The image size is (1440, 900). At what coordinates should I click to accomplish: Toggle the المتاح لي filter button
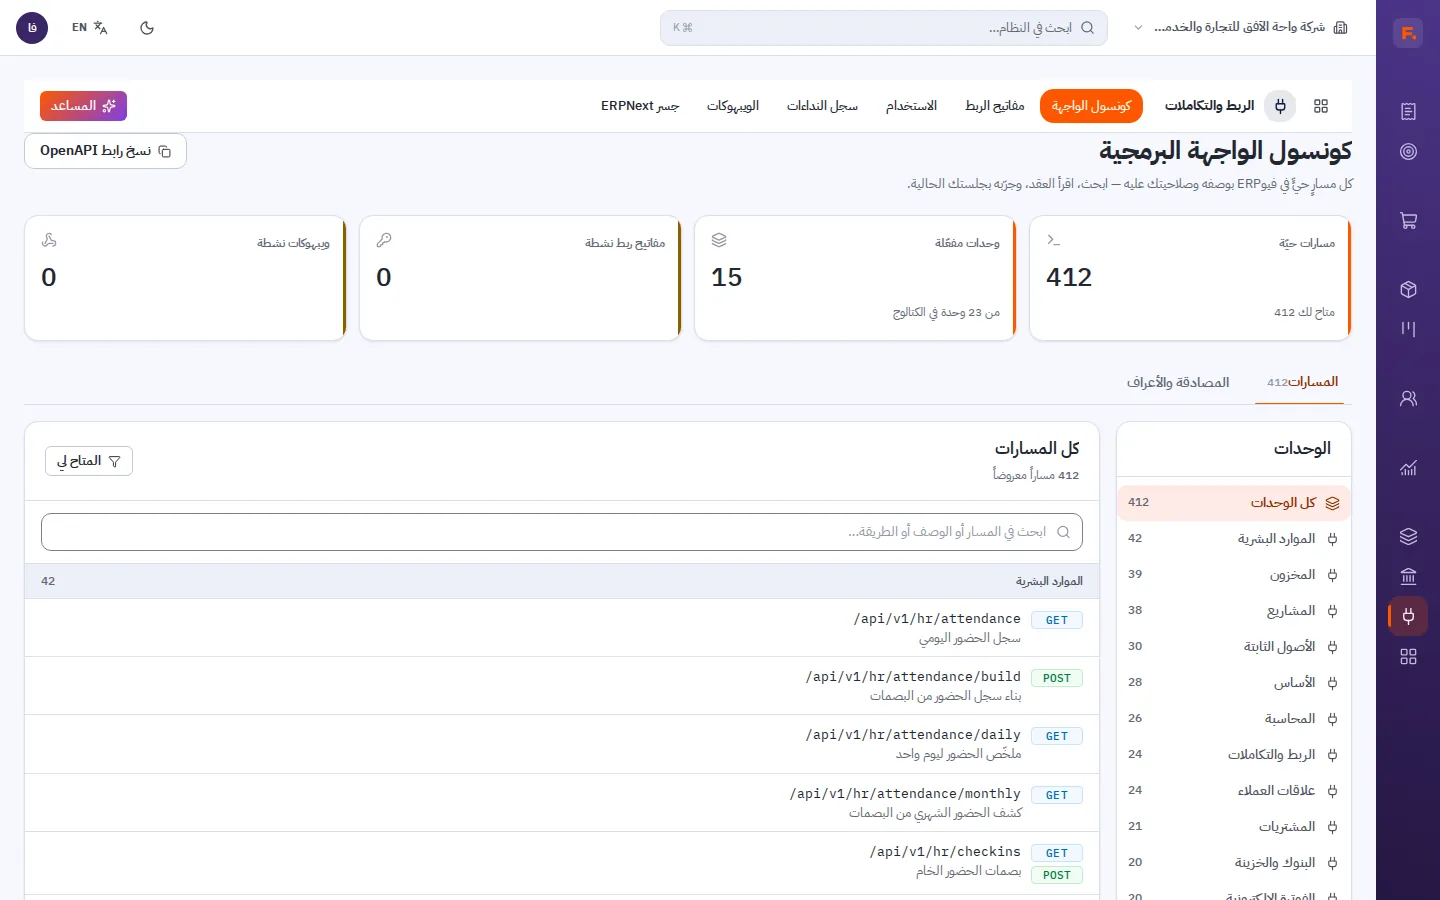click(89, 461)
